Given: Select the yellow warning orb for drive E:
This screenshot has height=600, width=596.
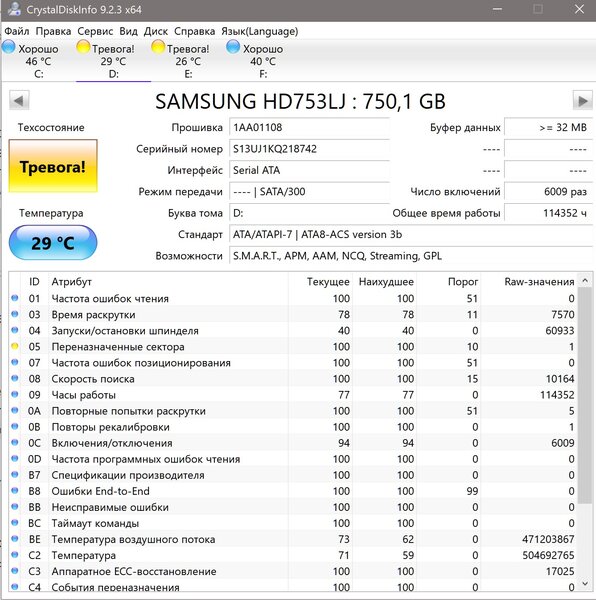Looking at the screenshot, I should point(158,47).
